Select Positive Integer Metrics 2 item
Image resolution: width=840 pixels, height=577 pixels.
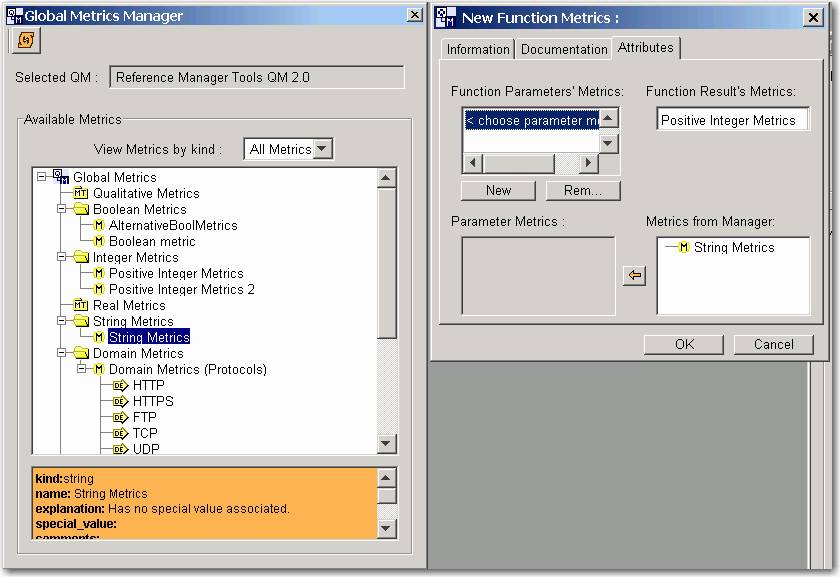(x=181, y=289)
